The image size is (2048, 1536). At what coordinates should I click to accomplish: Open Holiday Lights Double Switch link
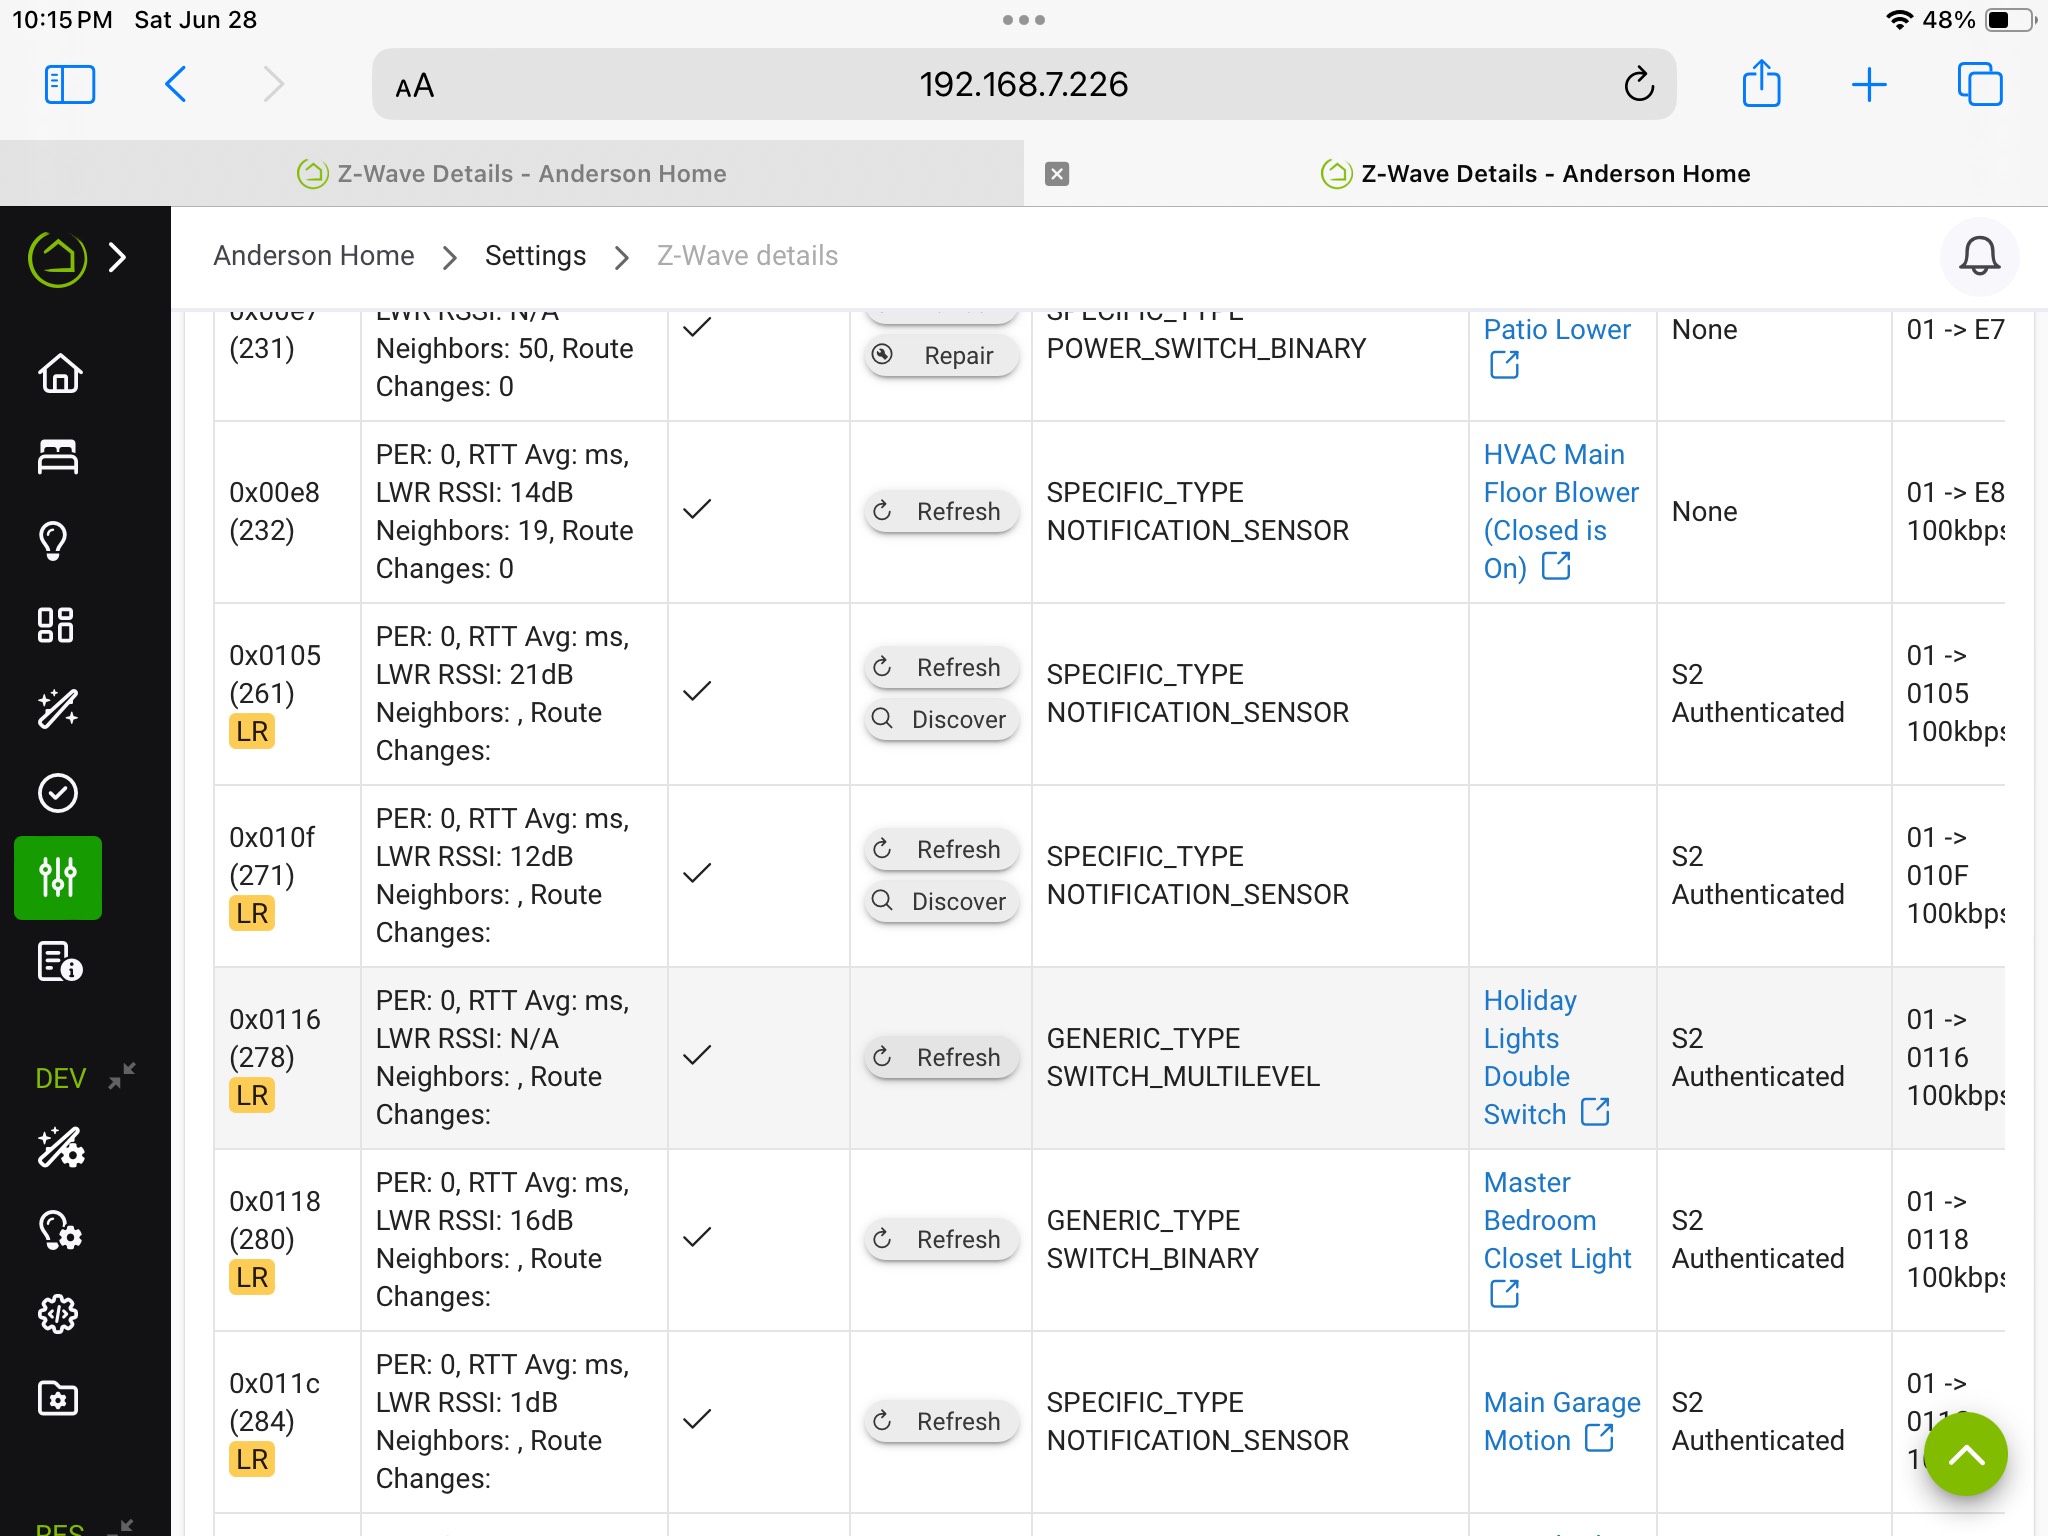pos(1546,1057)
